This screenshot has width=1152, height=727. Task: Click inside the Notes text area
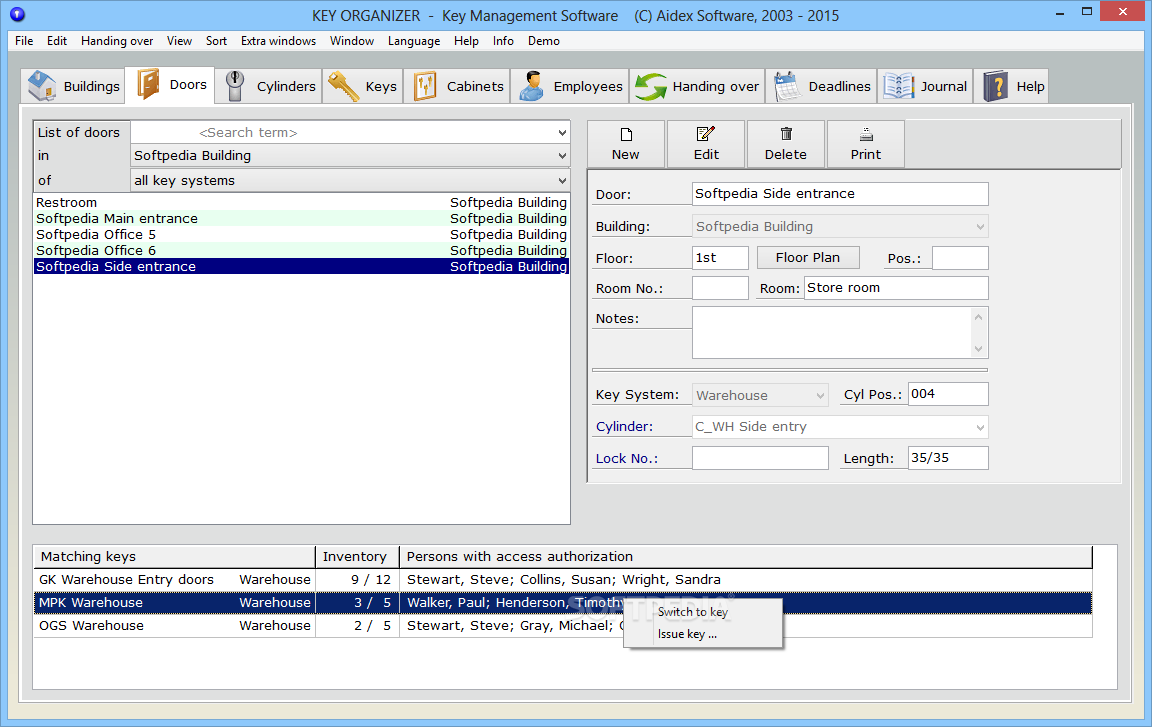[831, 333]
